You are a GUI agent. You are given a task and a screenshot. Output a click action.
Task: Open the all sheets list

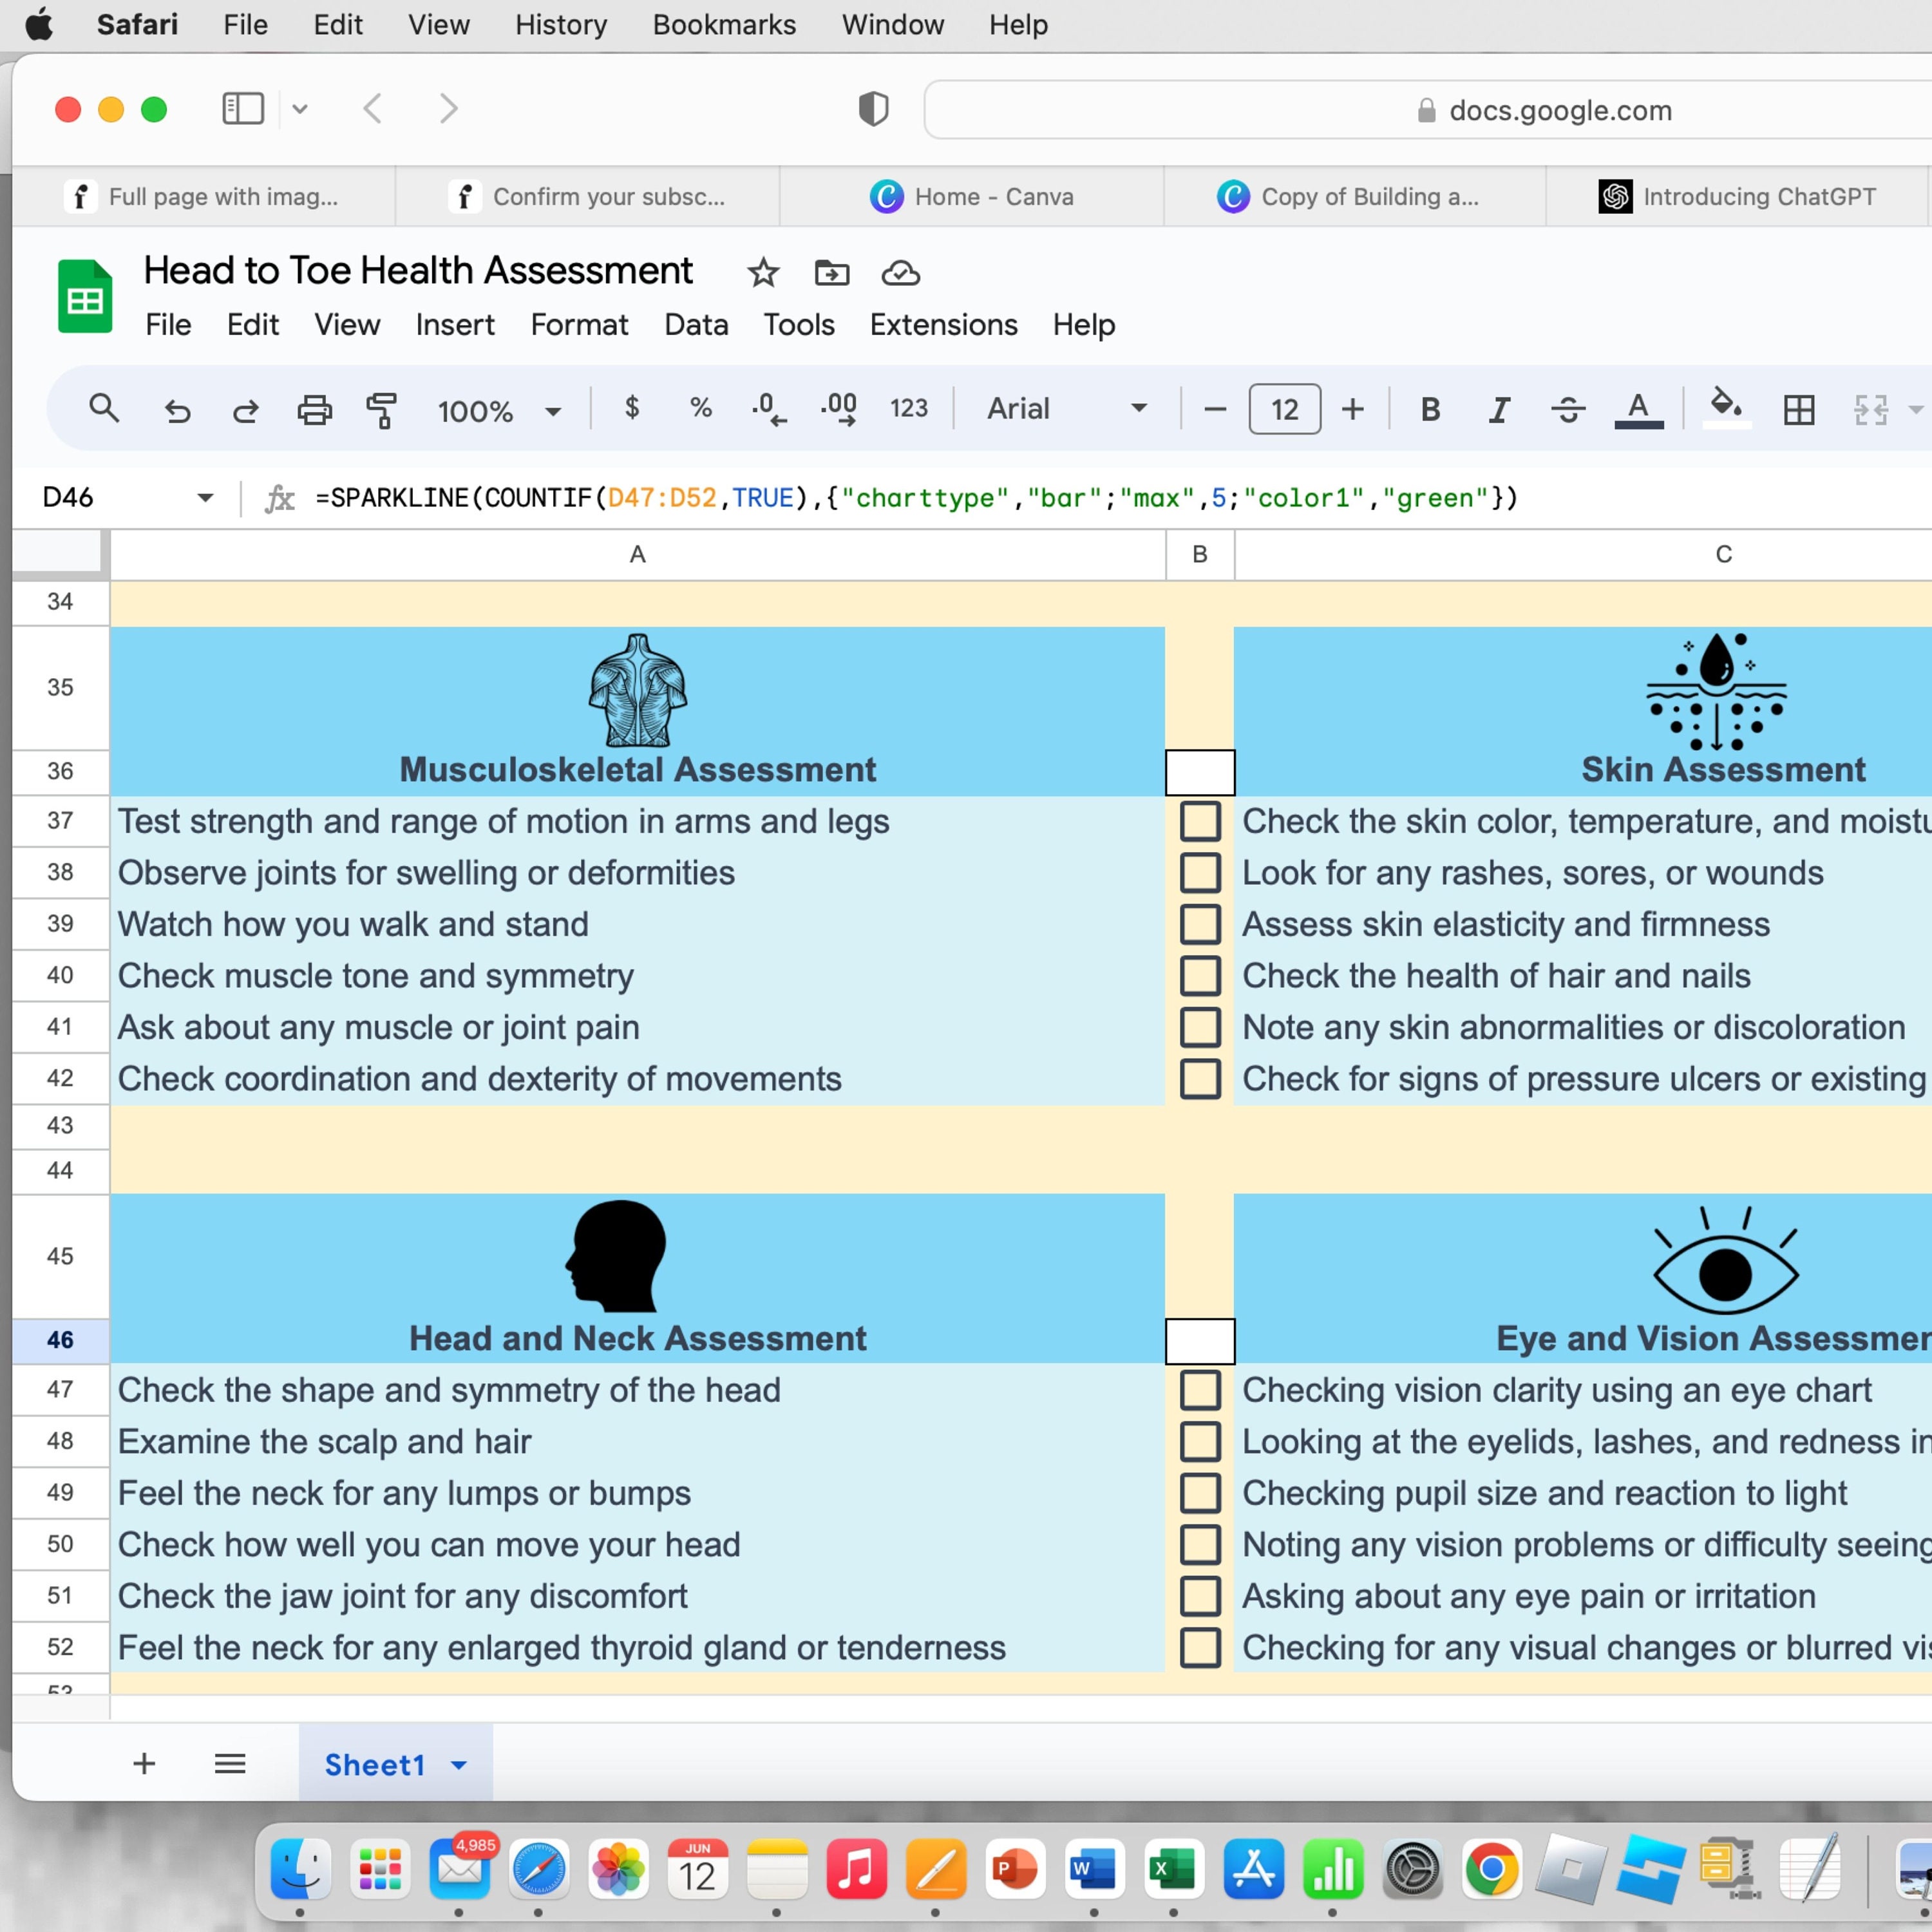coord(230,1763)
